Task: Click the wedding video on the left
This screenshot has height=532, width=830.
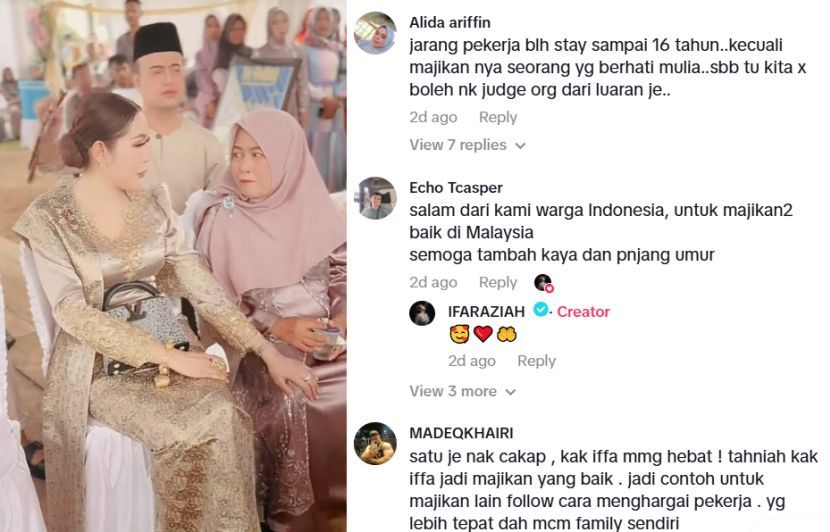Action: tap(173, 266)
